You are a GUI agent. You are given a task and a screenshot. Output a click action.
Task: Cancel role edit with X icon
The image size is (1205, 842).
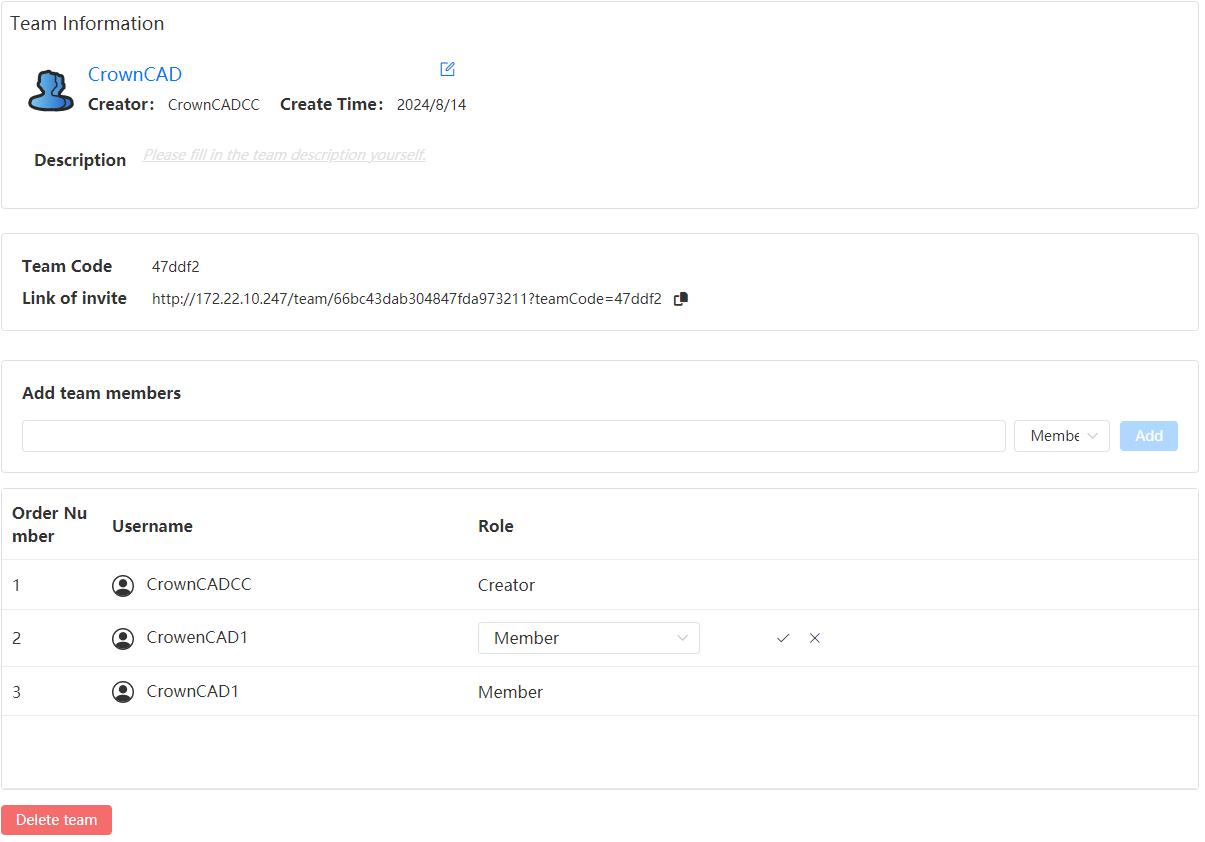pyautogui.click(x=815, y=638)
